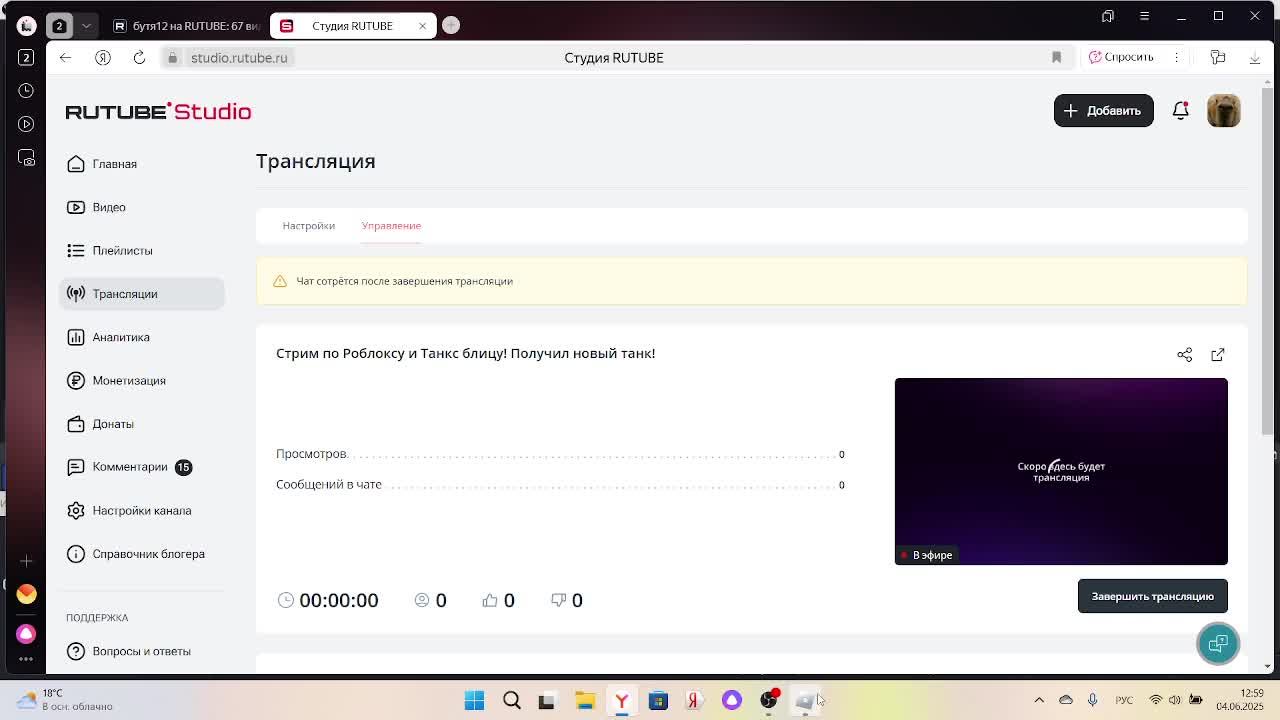Open Плейлисты in the sidebar
Image resolution: width=1280 pixels, height=720 pixels.
point(122,250)
